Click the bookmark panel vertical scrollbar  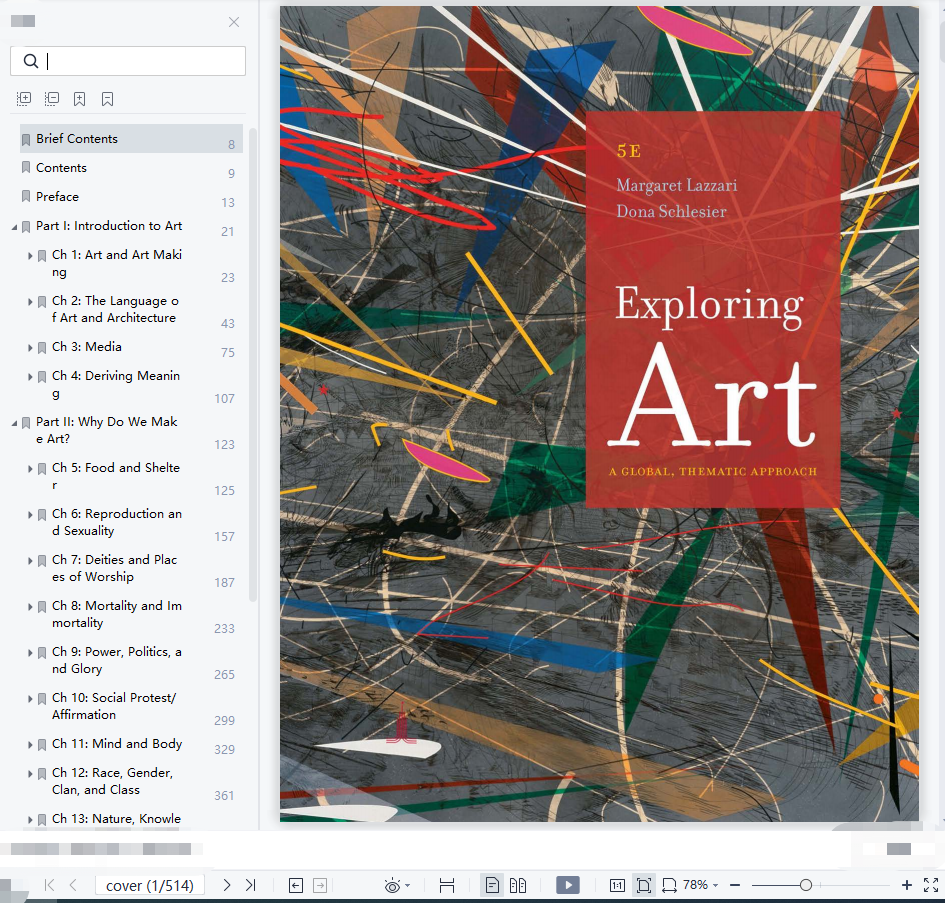(x=253, y=365)
